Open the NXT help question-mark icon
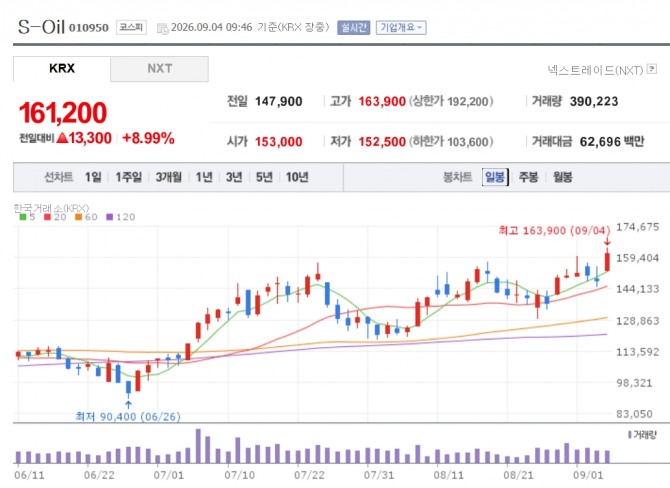This screenshot has height=488, width=670. [x=652, y=69]
